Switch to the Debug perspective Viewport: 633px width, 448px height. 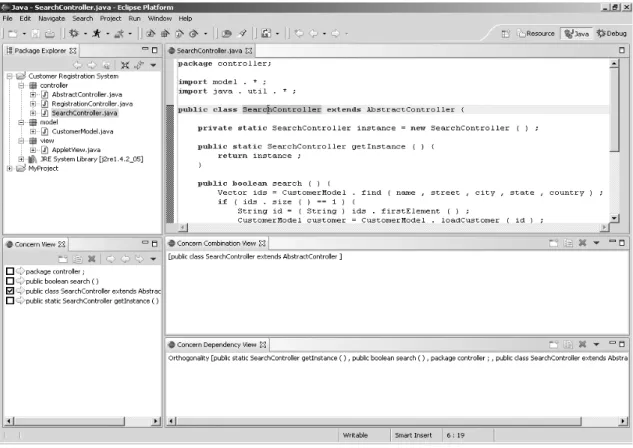612,33
